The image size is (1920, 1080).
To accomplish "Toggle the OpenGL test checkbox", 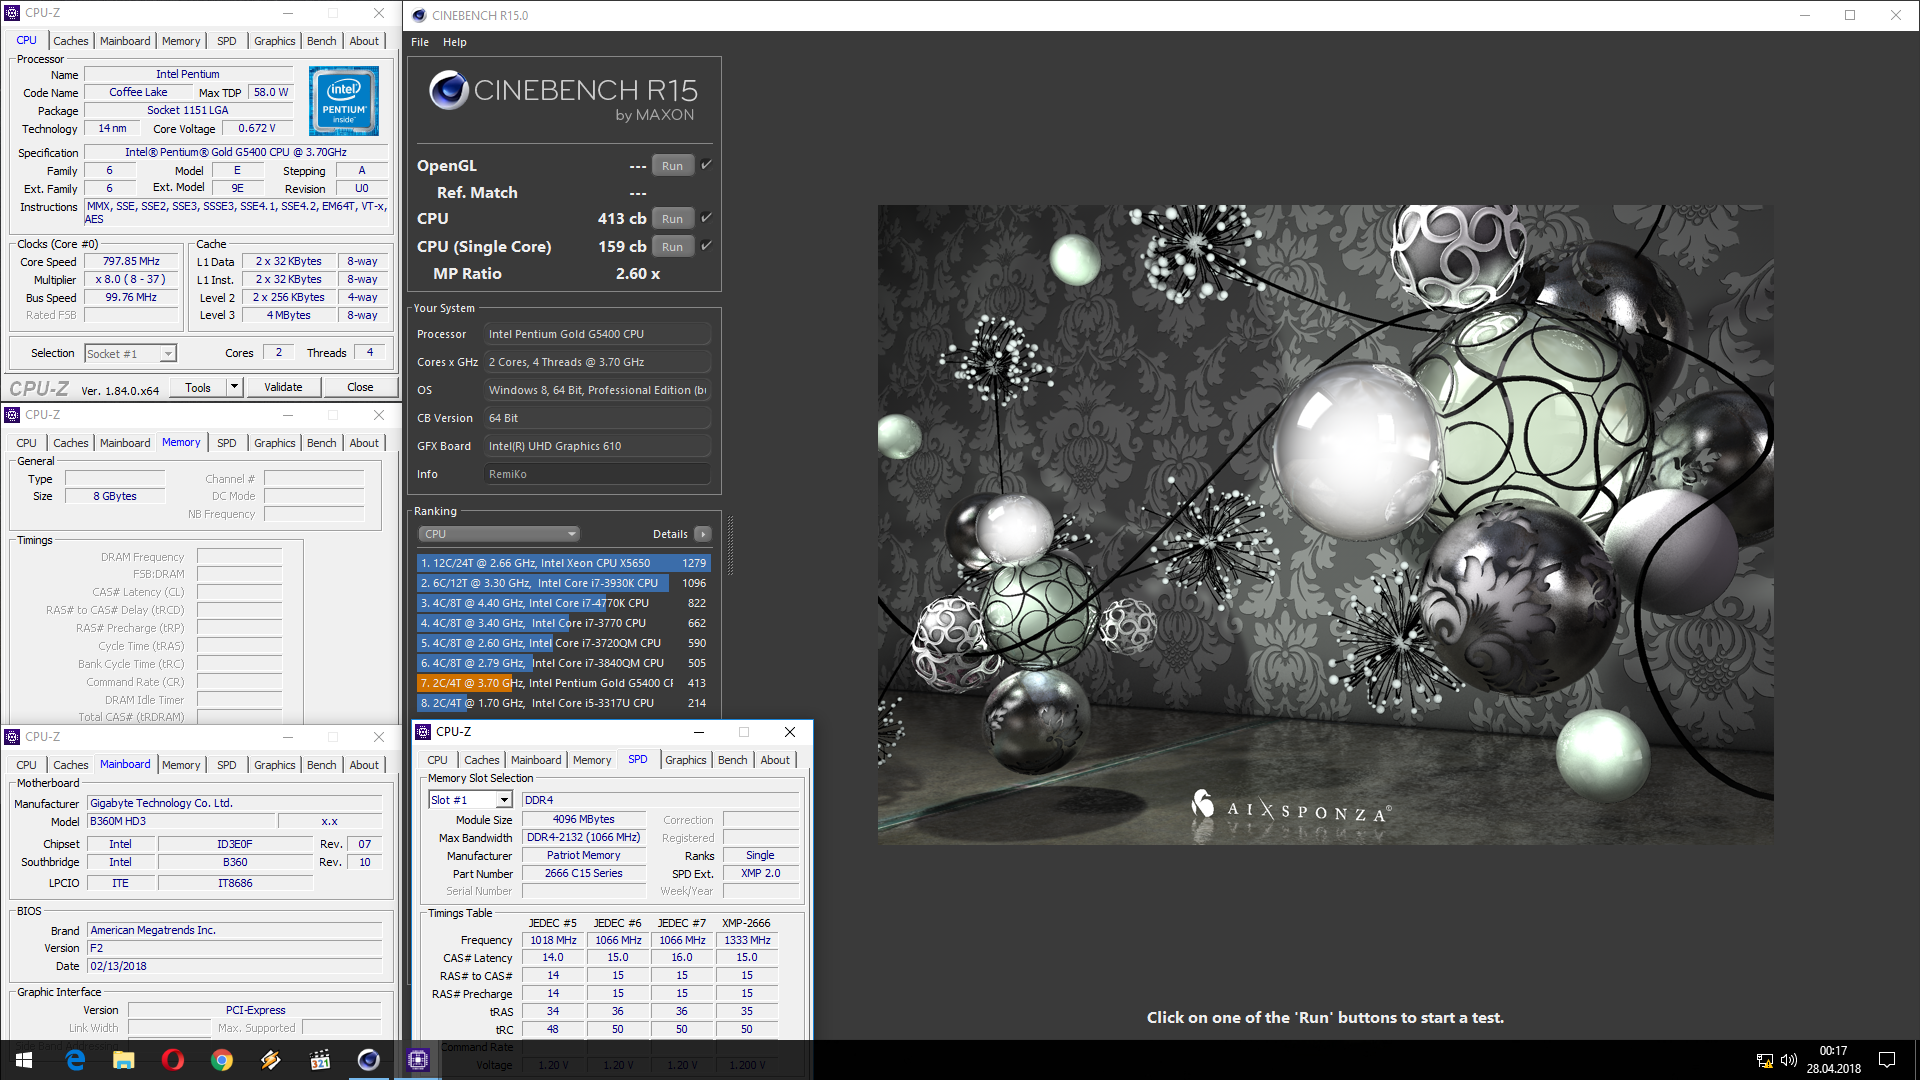I will [706, 165].
